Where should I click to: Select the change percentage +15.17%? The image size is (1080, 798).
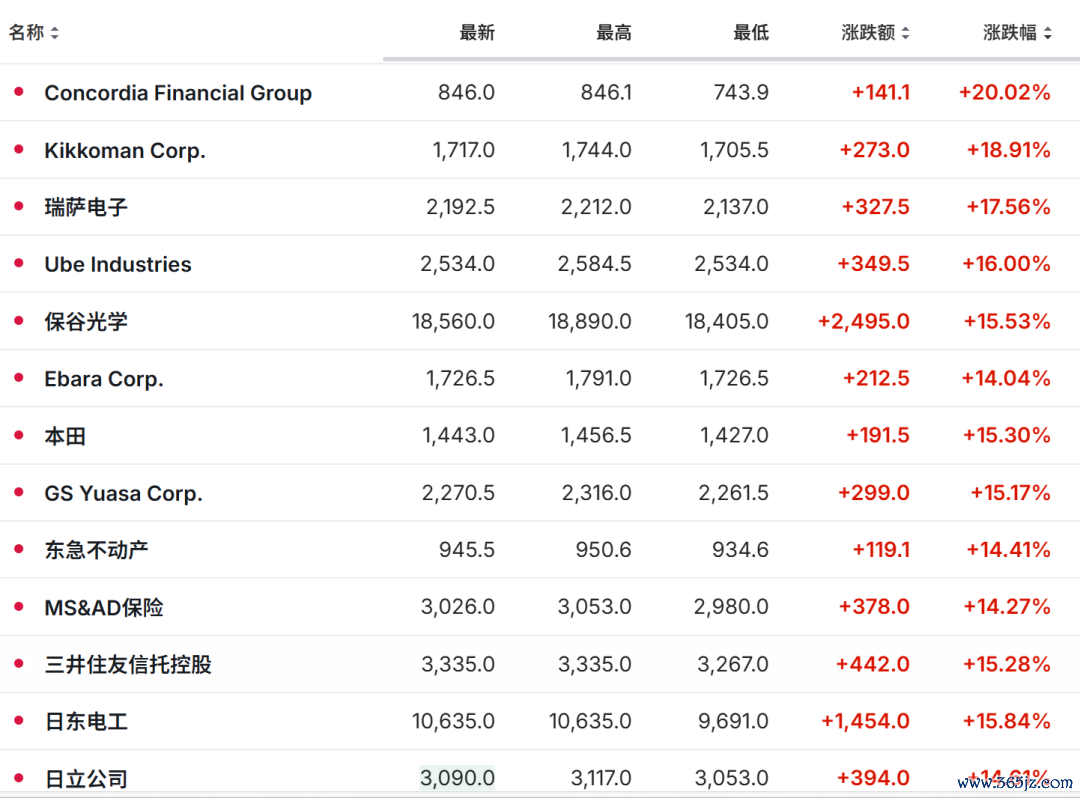coord(1010,492)
